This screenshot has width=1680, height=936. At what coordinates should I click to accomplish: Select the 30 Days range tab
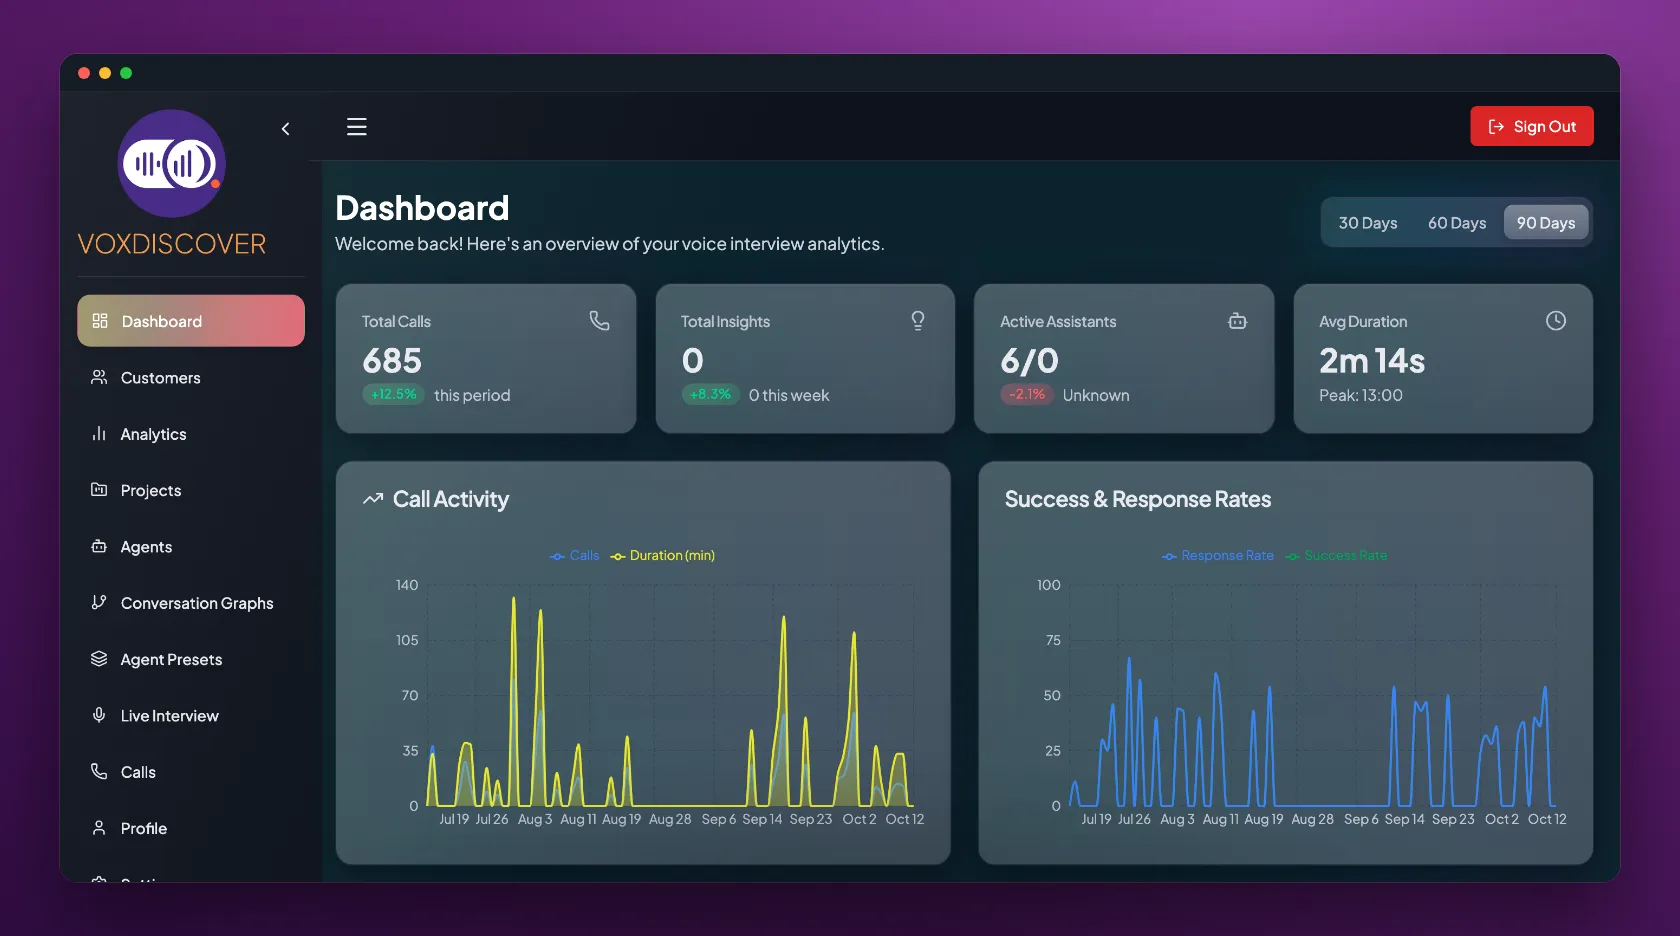[x=1368, y=223]
